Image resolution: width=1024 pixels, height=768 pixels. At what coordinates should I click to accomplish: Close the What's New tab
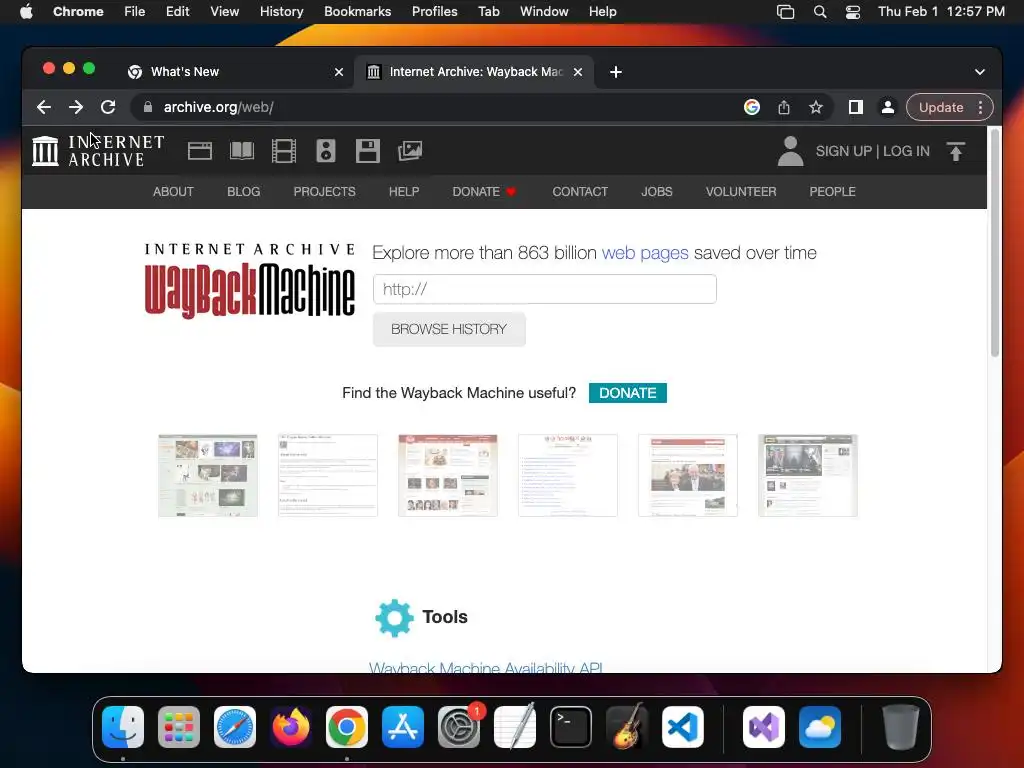339,72
